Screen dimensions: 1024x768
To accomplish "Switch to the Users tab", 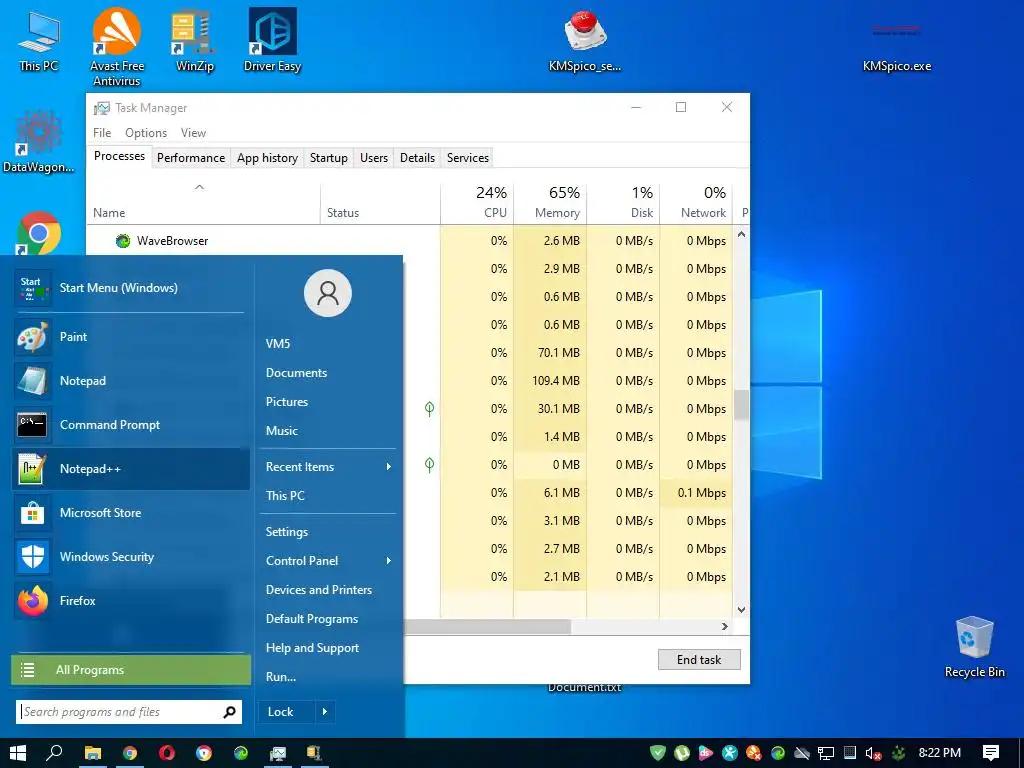I will [x=374, y=158].
